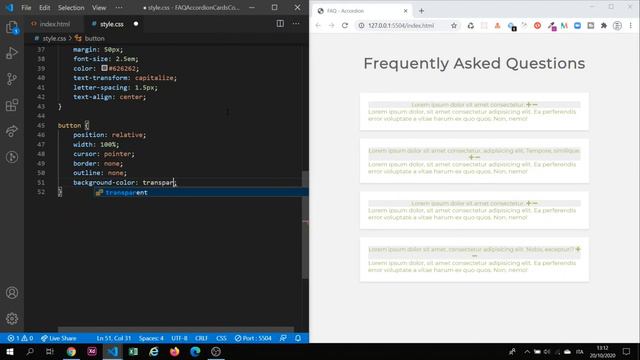Open the Extensions view icon
This screenshot has height=360, width=640.
tap(12, 105)
